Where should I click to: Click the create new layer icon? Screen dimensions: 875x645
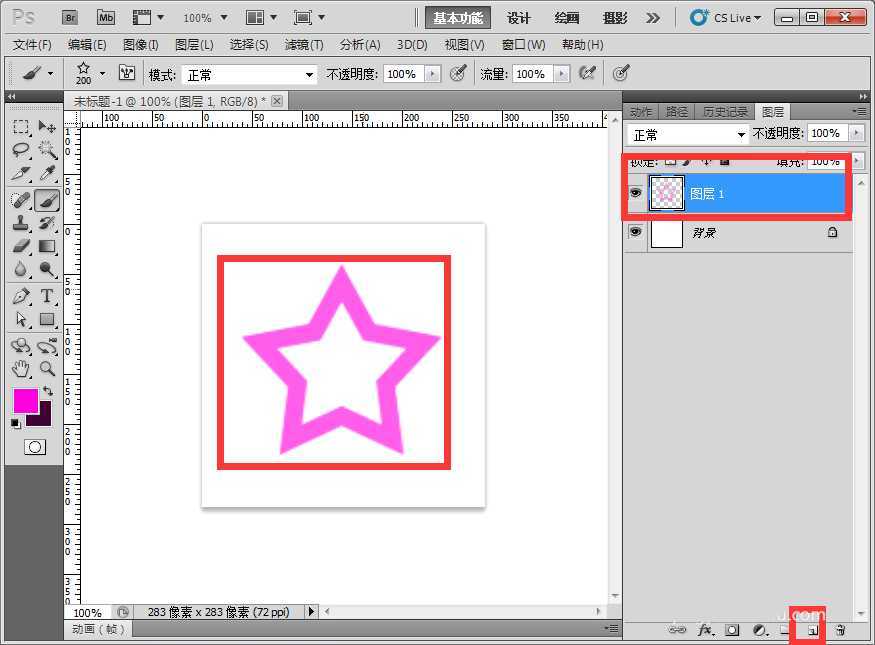pos(812,630)
